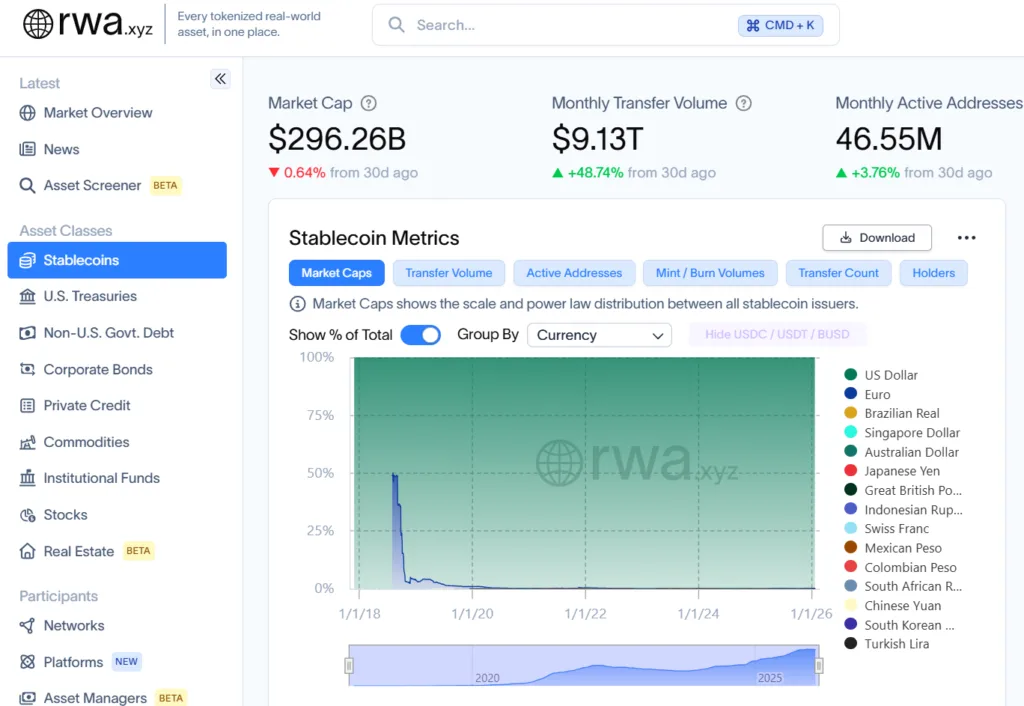The width and height of the screenshot is (1024, 706).
Task: Click the U.S. Treasuries bank icon
Action: 27,297
